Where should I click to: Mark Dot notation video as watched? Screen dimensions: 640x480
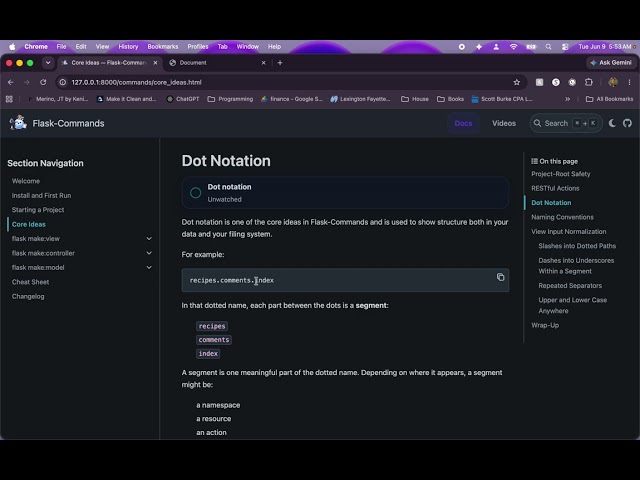pos(196,193)
